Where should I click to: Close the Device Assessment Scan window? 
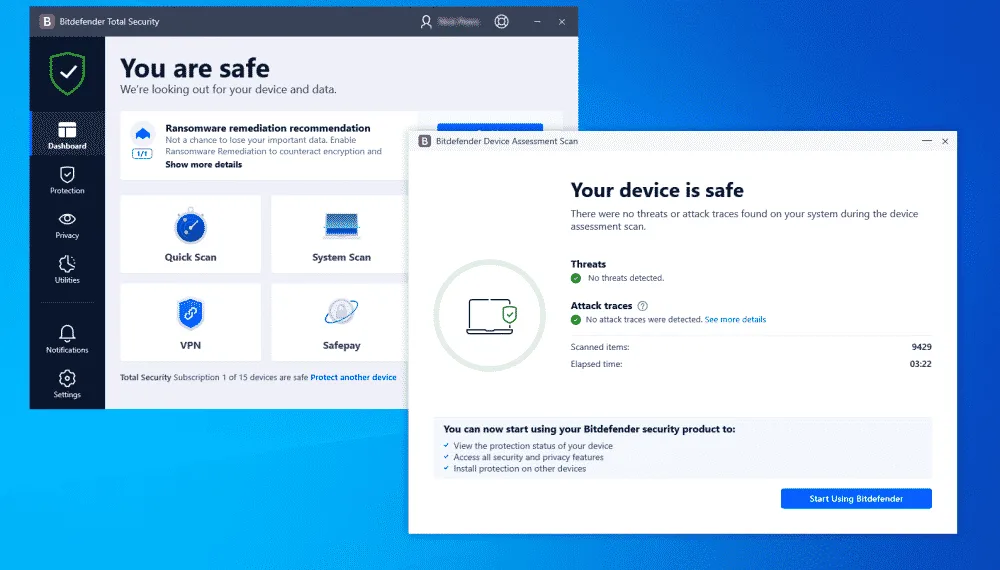pyautogui.click(x=945, y=141)
